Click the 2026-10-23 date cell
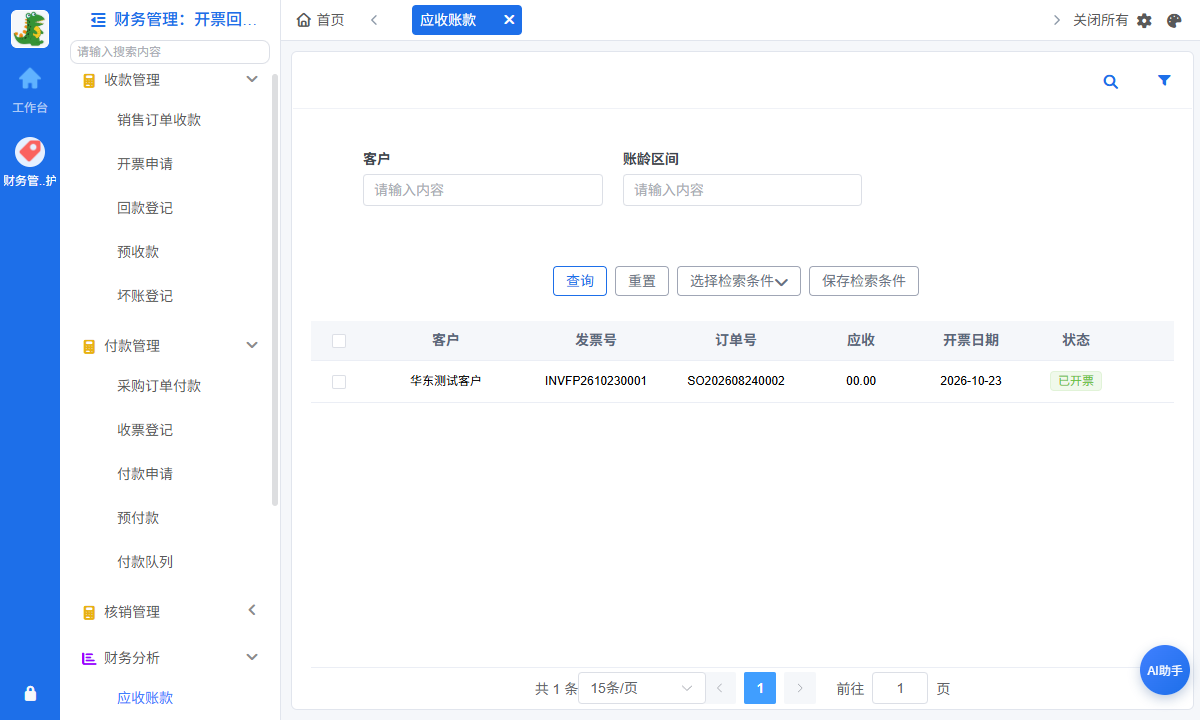This screenshot has width=1200, height=720. pos(971,381)
